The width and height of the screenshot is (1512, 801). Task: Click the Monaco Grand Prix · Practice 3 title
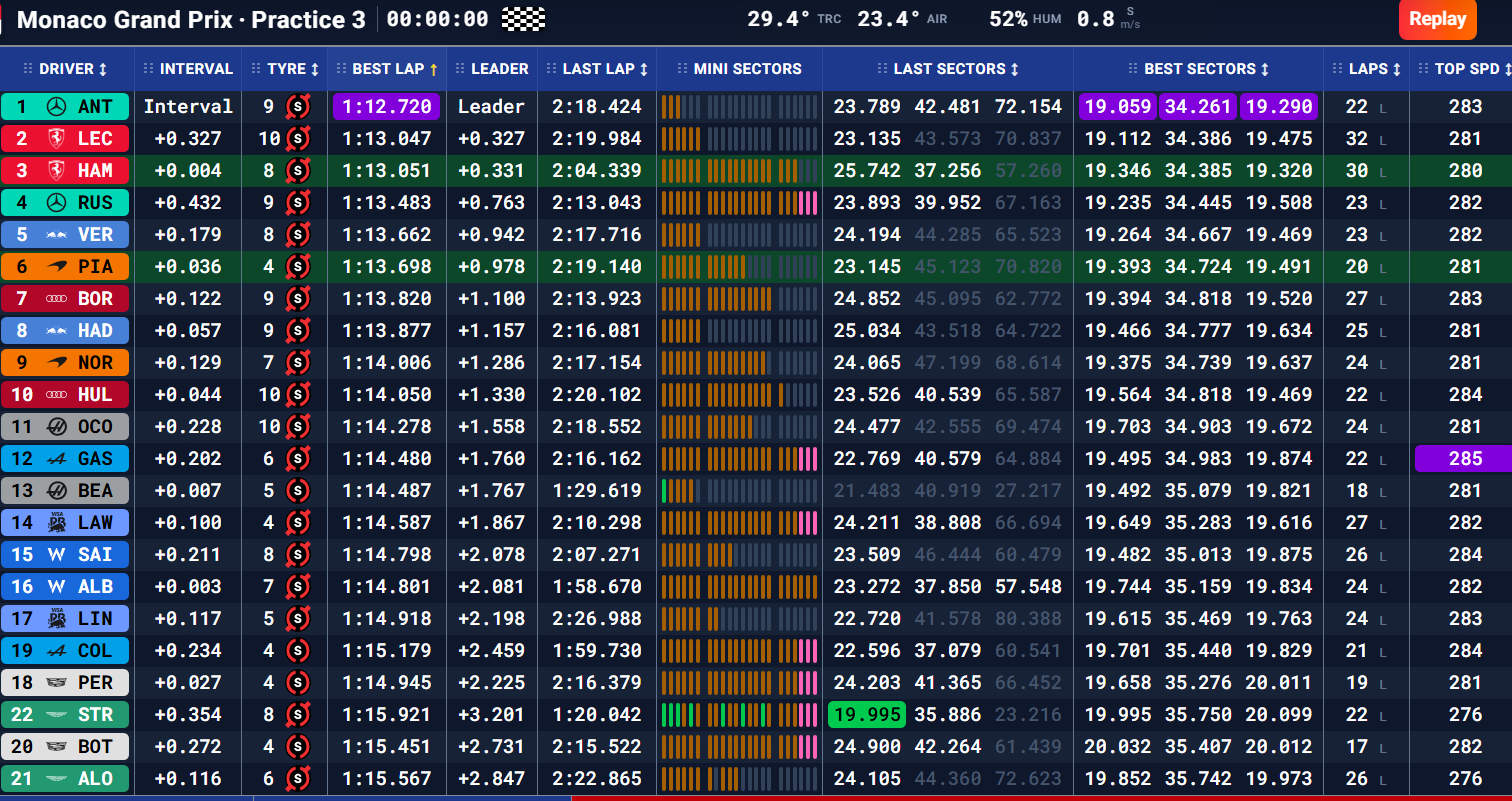tap(191, 19)
